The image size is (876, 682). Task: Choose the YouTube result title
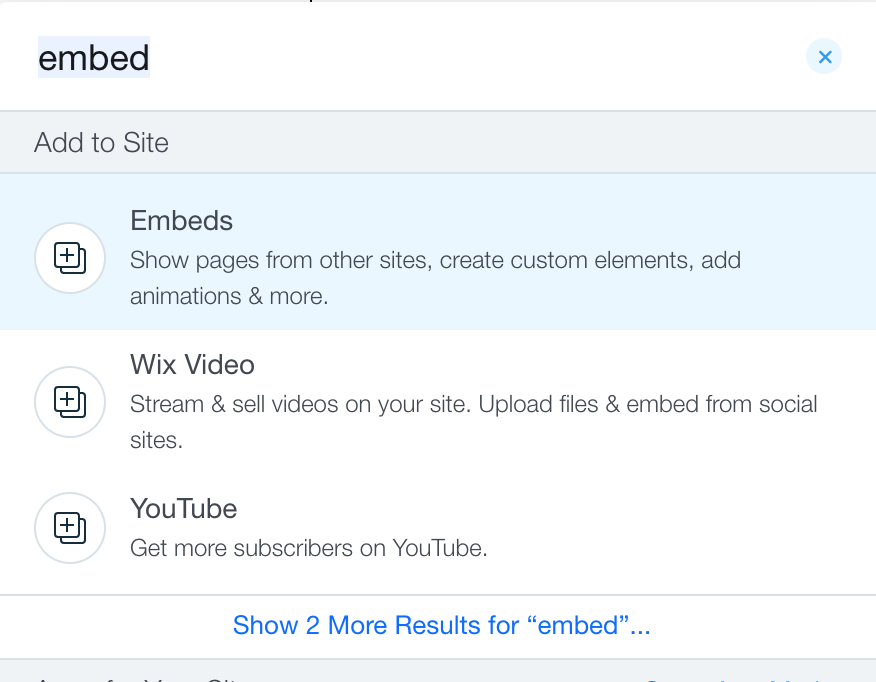click(x=183, y=509)
